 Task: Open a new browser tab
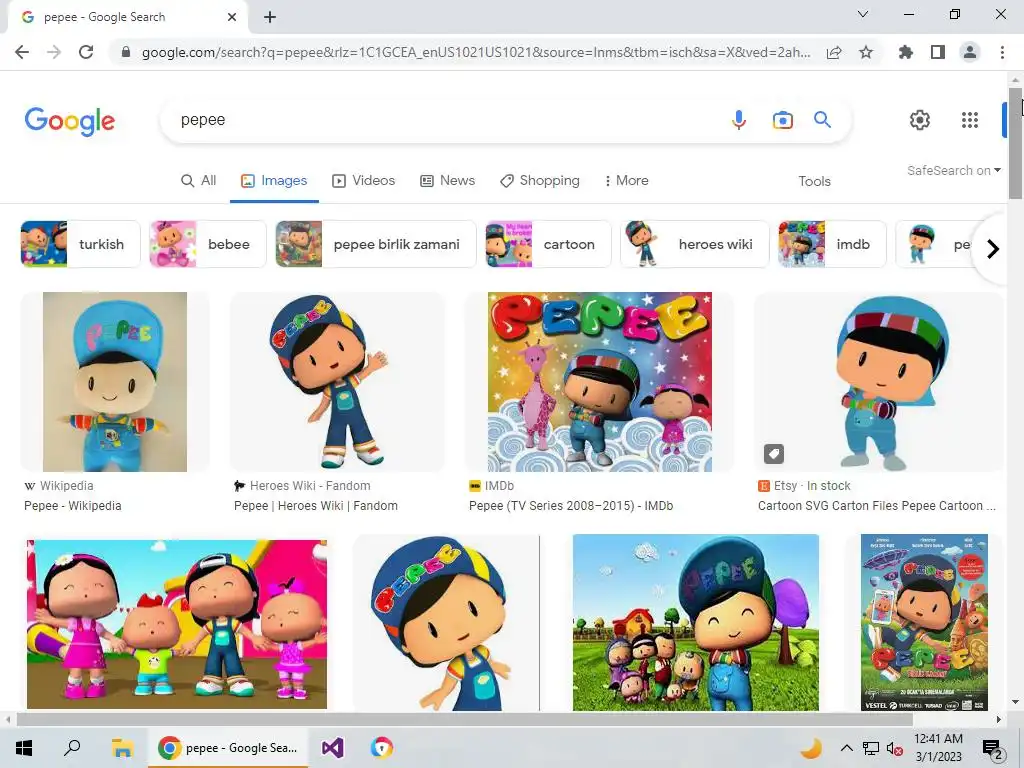point(270,17)
